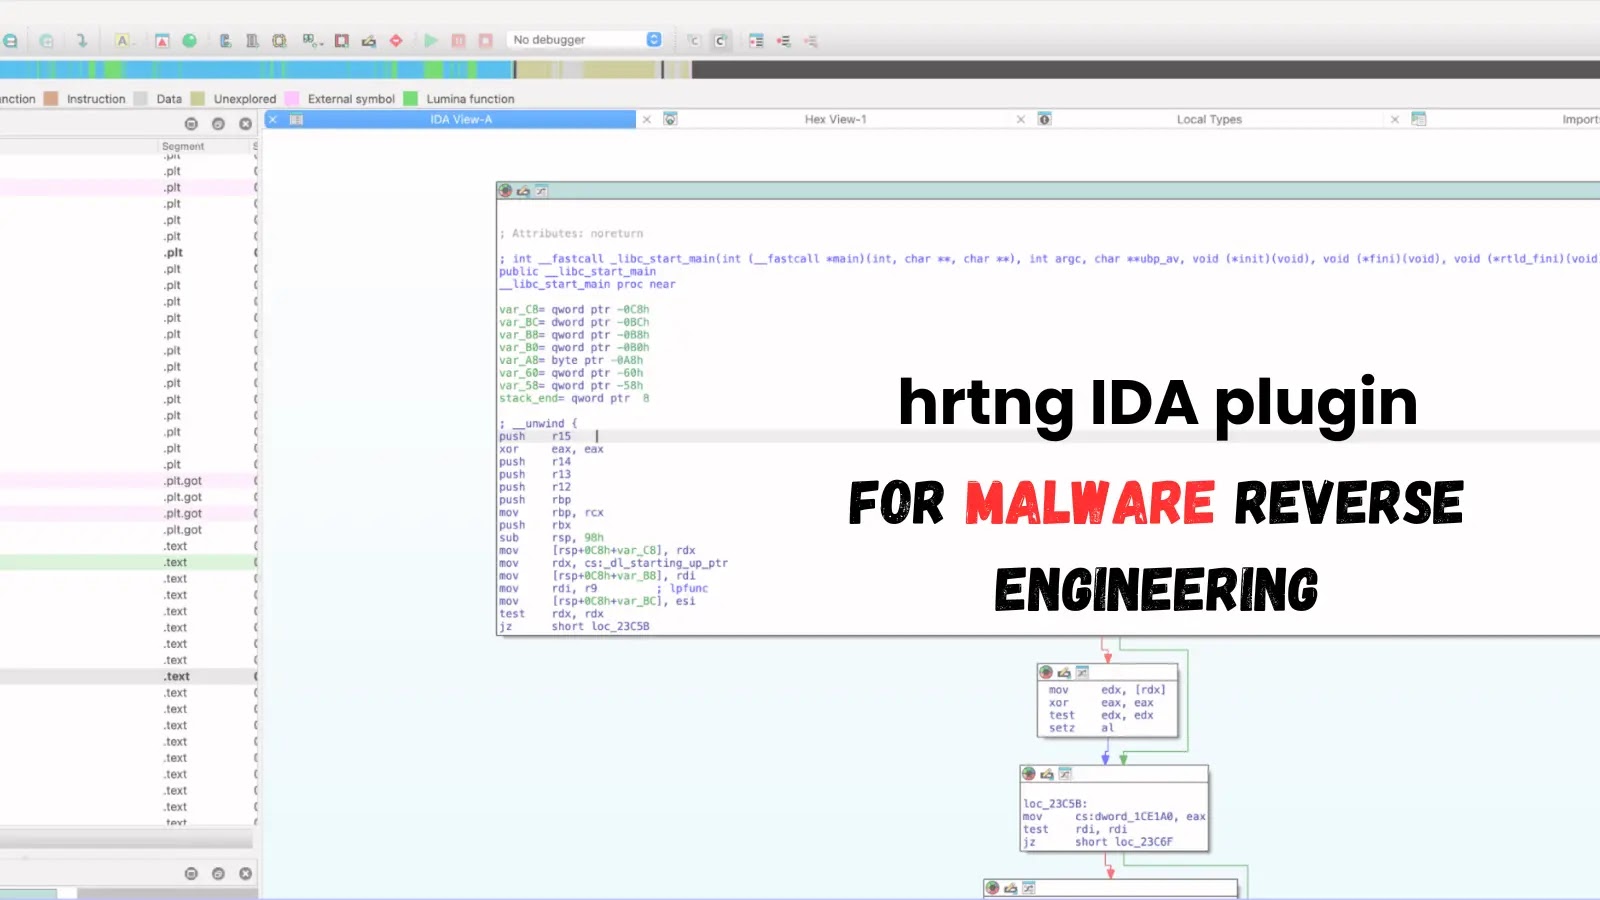Open the 'No debugger' selection dropdown
Viewport: 1600px width, 900px height.
585,40
